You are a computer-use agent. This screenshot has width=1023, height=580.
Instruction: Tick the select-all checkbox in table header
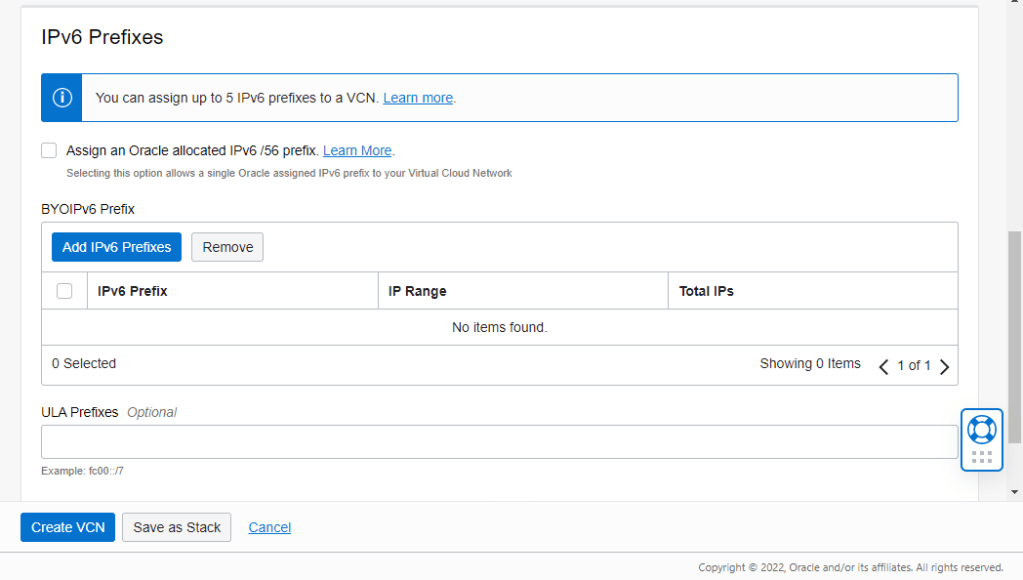tap(64, 291)
